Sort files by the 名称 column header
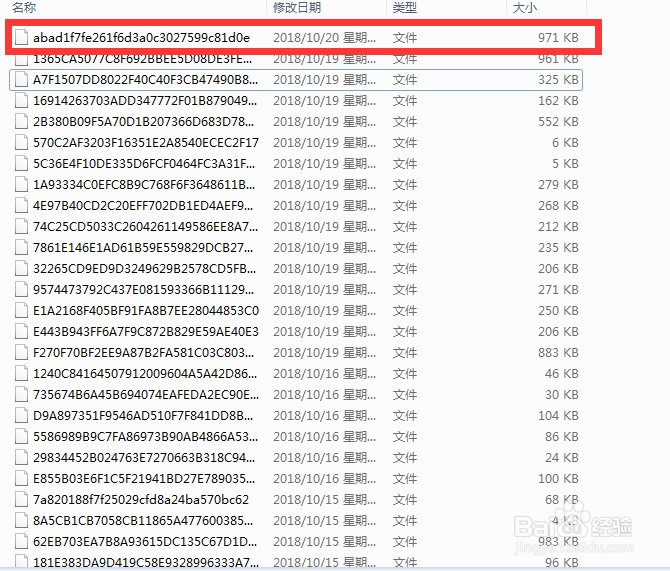The image size is (670, 571). point(24,7)
